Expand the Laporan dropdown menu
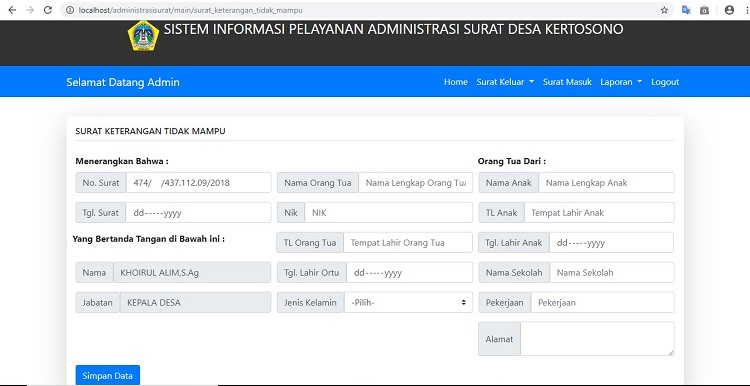The image size is (750, 386). [621, 82]
